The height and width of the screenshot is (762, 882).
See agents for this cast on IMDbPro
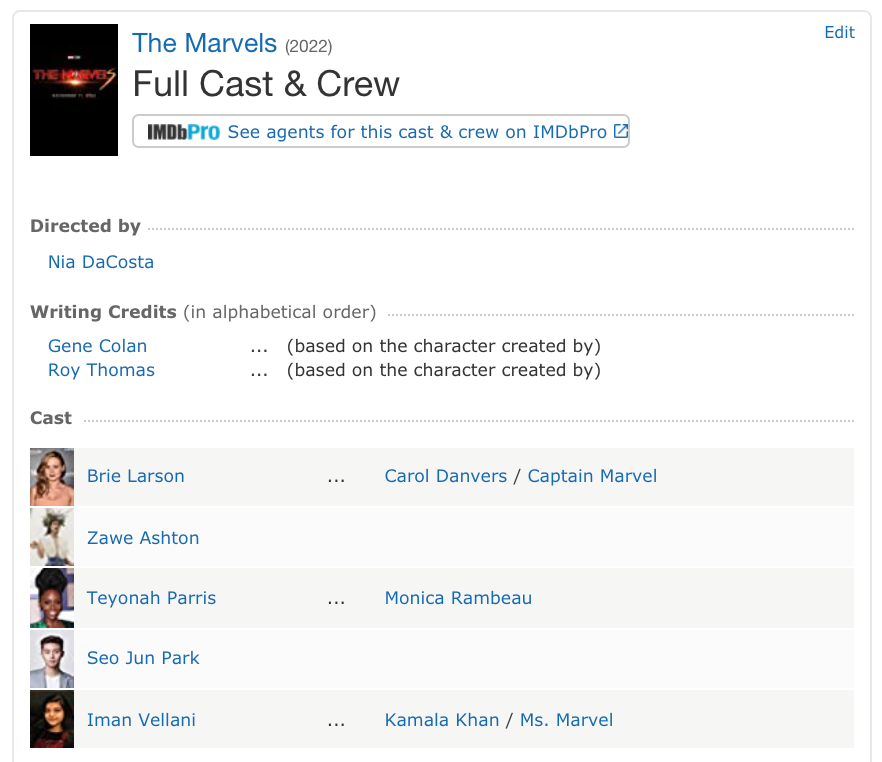coord(417,132)
